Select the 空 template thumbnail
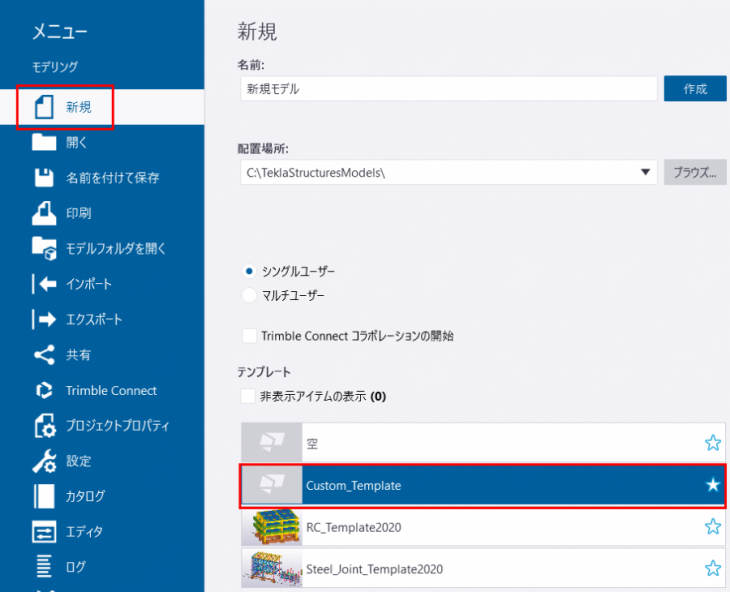This screenshot has height=592, width=730. click(272, 442)
